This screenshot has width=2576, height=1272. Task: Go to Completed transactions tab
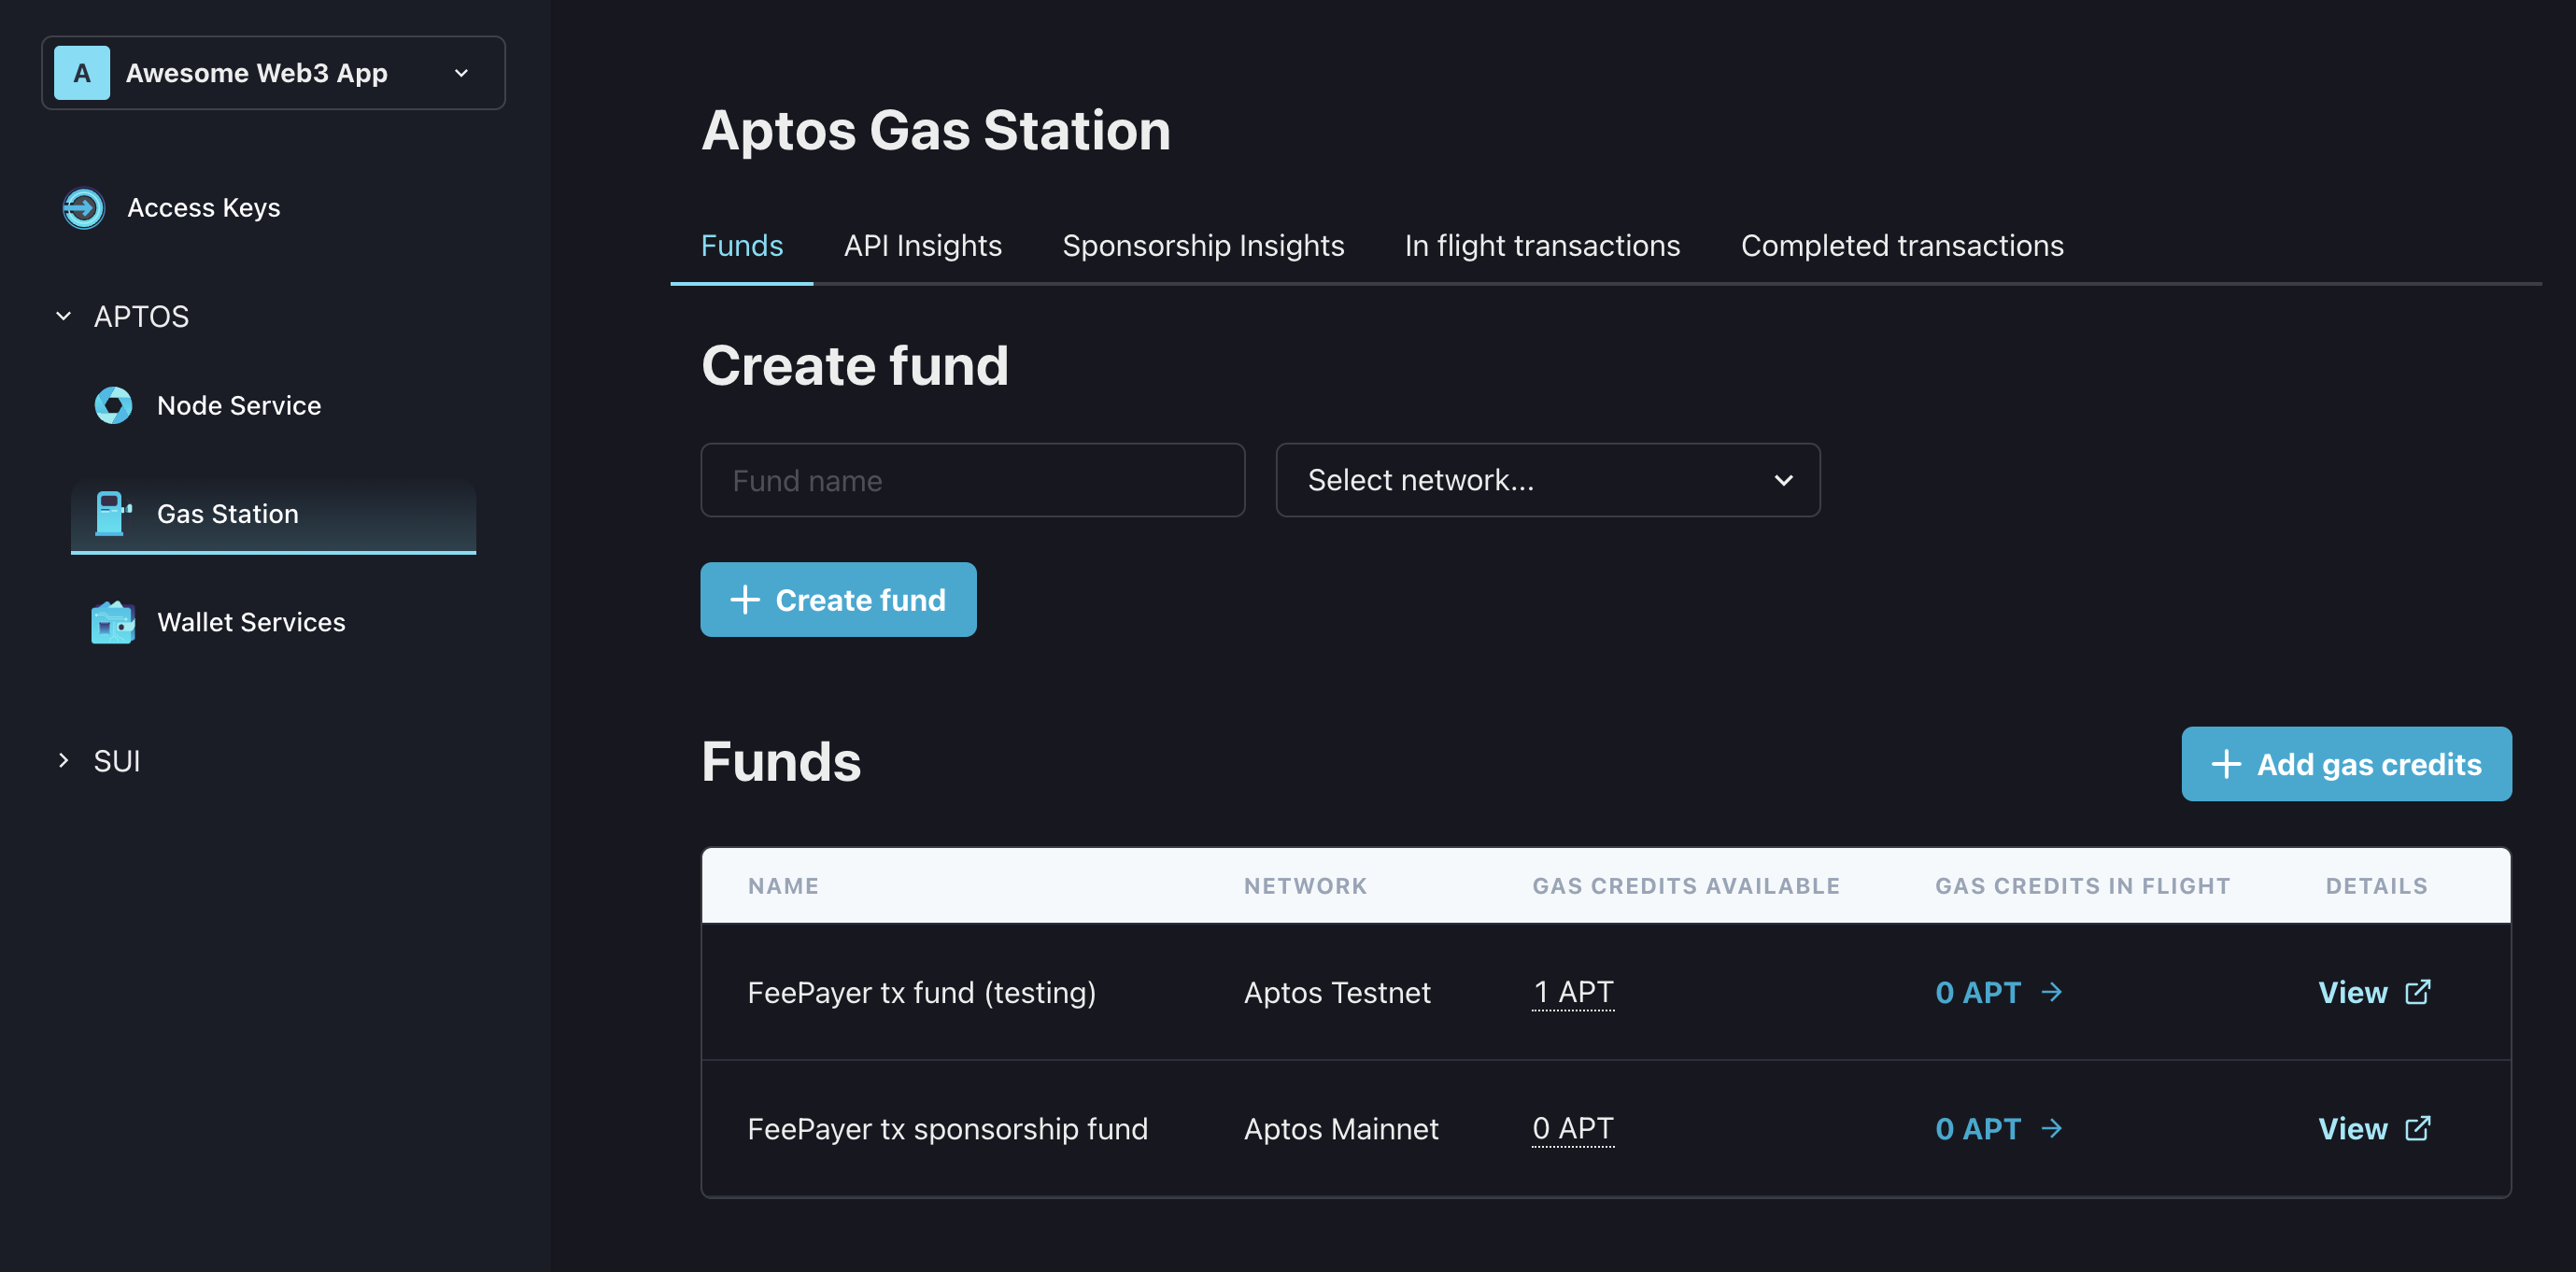[x=1901, y=246]
